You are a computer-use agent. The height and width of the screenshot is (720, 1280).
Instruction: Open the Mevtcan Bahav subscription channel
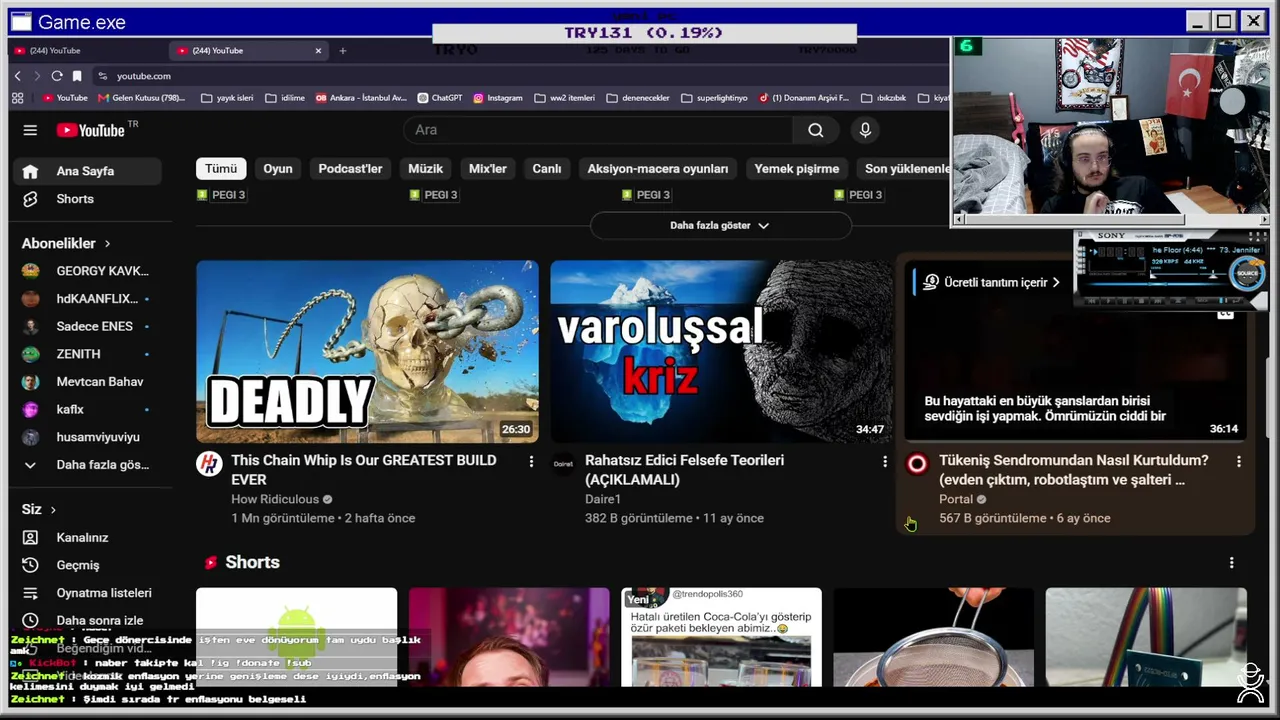tap(88, 382)
